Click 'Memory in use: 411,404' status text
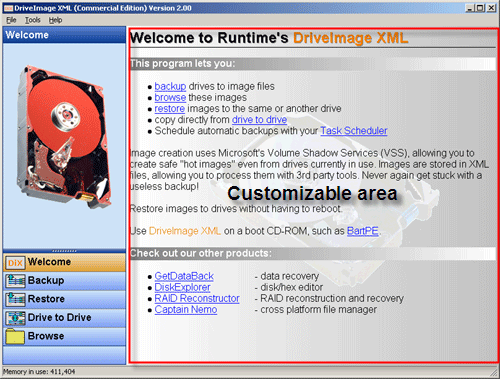The height and width of the screenshot is (379, 500). pyautogui.click(x=39, y=372)
